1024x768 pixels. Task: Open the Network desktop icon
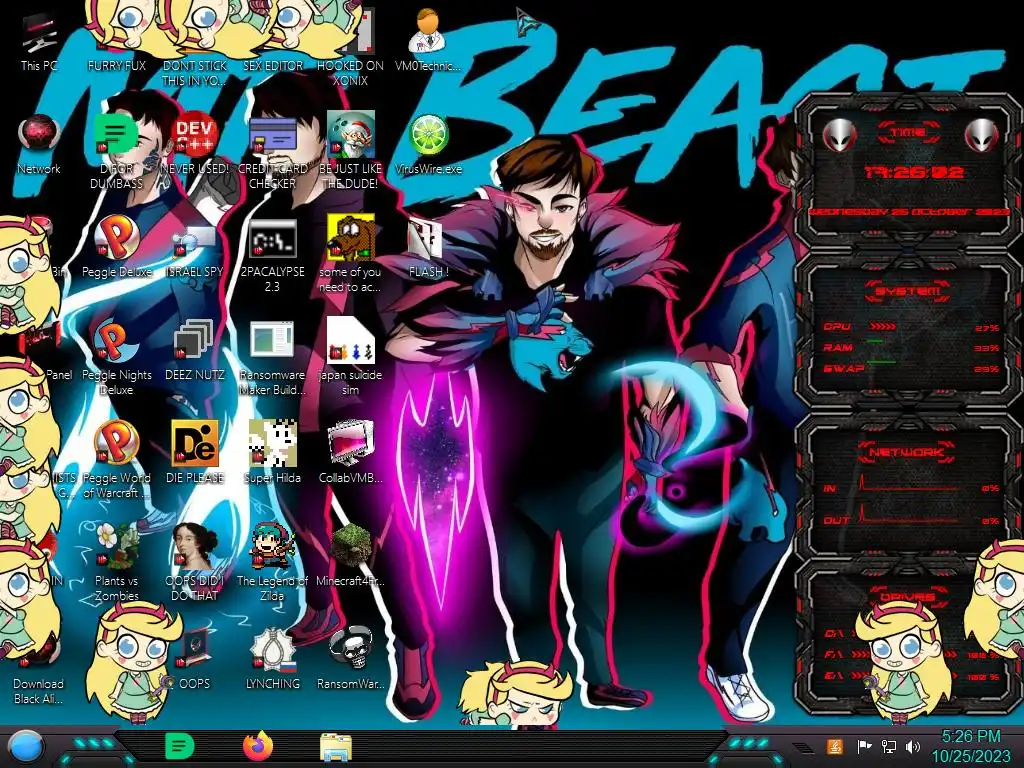(39, 145)
